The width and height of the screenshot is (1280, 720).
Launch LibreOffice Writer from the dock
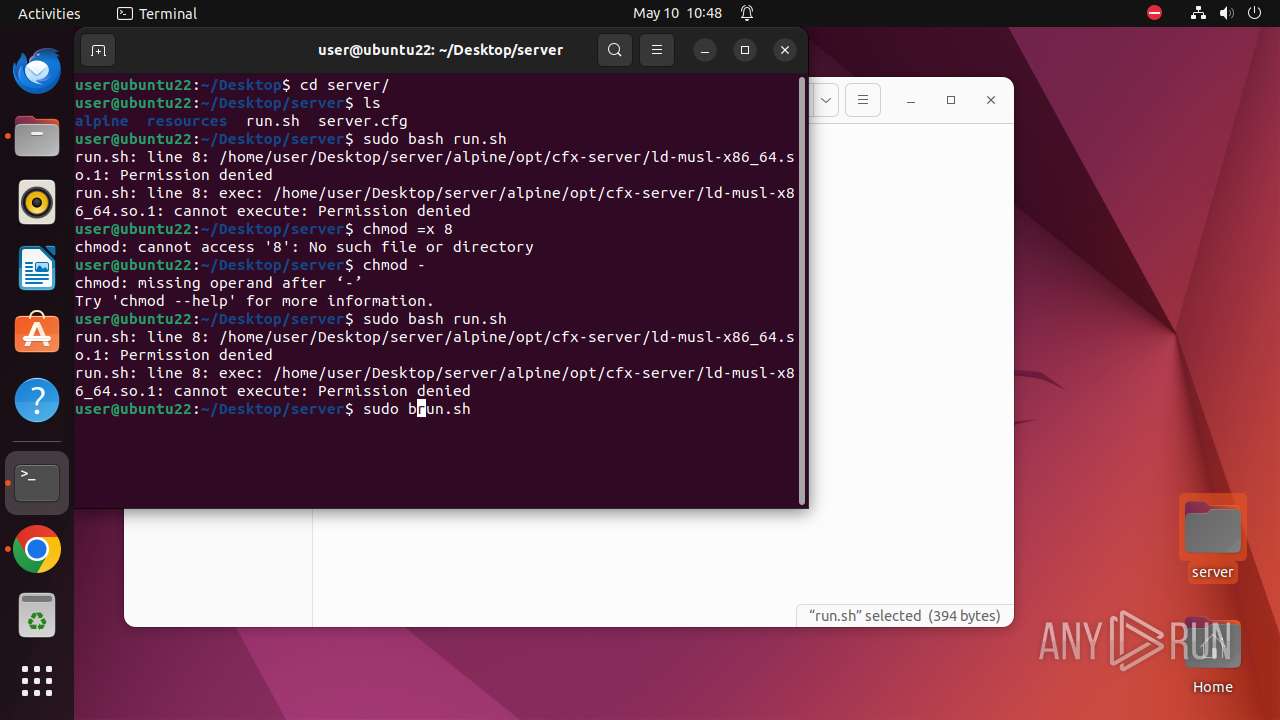click(37, 268)
